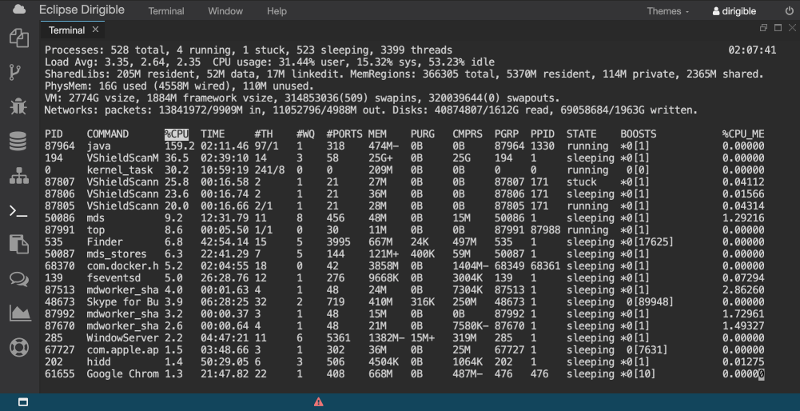Click the PhysMem summary line
The image size is (800, 411).
click(x=179, y=86)
